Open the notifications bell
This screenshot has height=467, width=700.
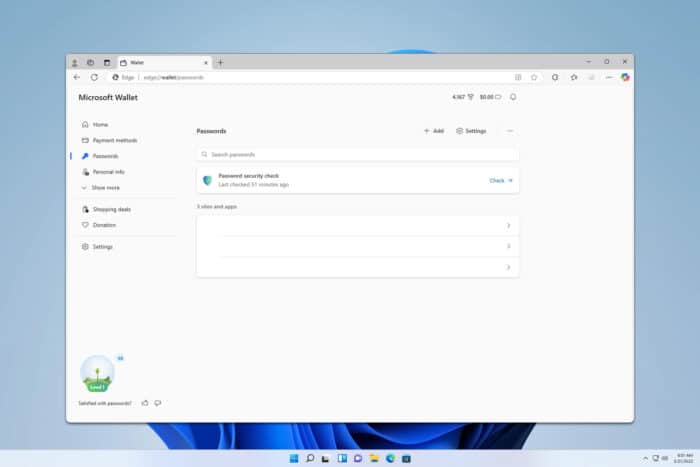[513, 97]
